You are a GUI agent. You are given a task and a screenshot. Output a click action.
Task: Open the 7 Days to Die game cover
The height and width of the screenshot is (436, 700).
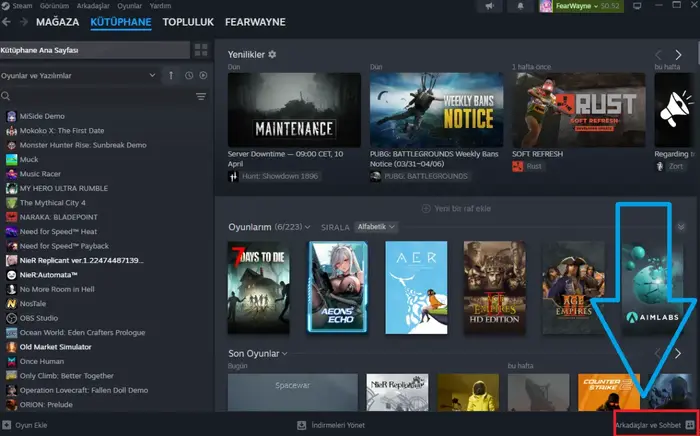tap(258, 287)
